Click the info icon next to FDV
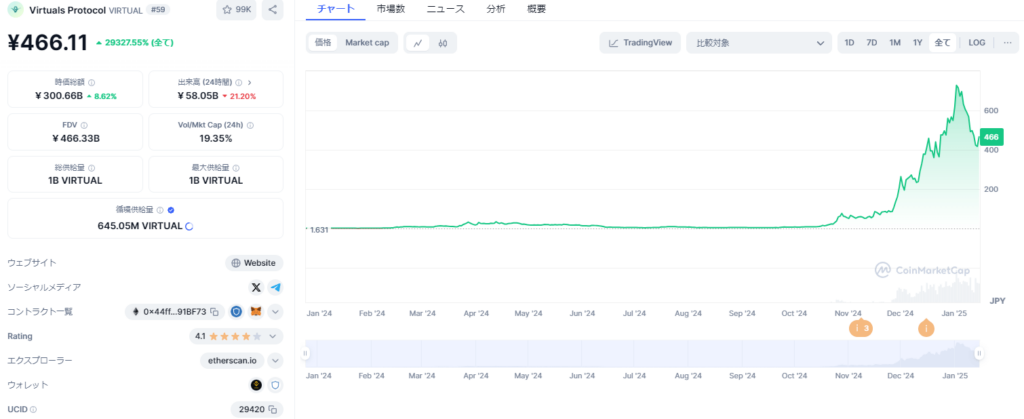Screen dimensions: 1024x419 tap(85, 125)
